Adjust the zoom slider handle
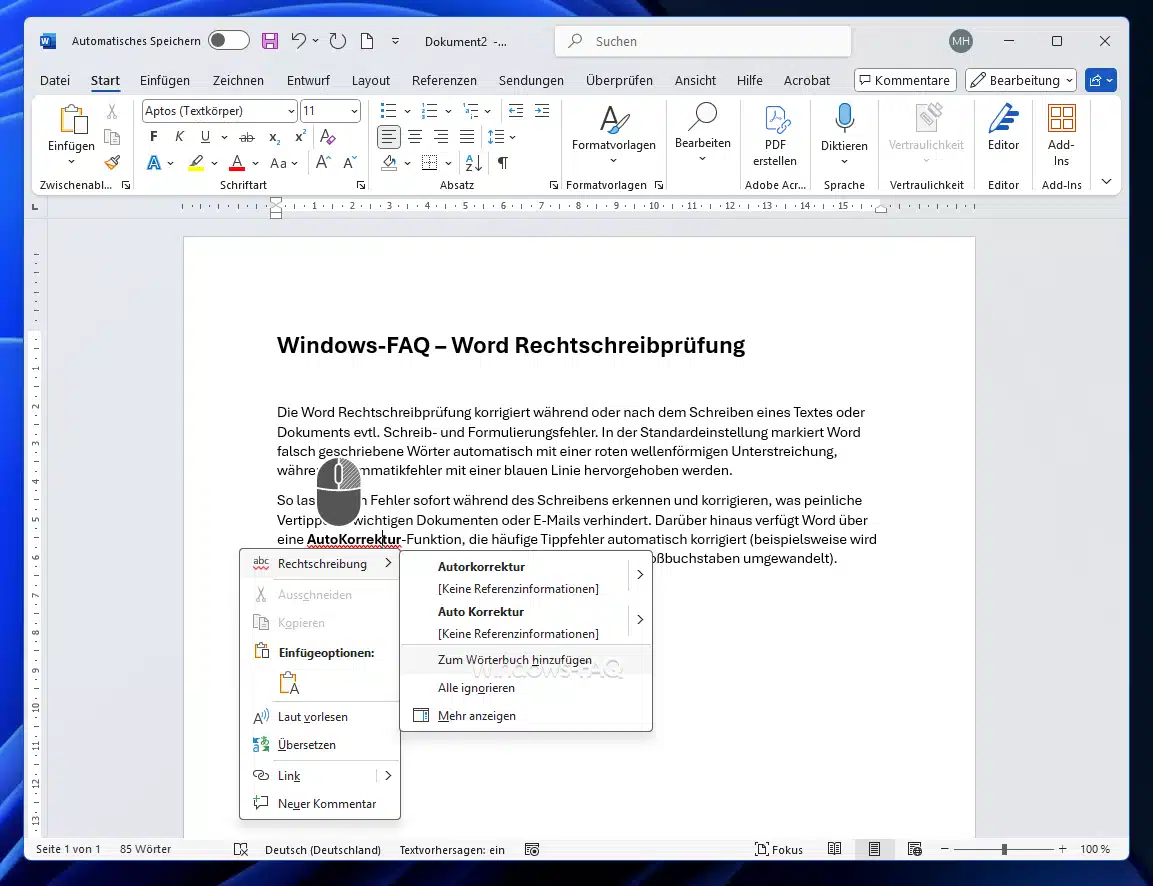The image size is (1153, 886). click(1004, 849)
